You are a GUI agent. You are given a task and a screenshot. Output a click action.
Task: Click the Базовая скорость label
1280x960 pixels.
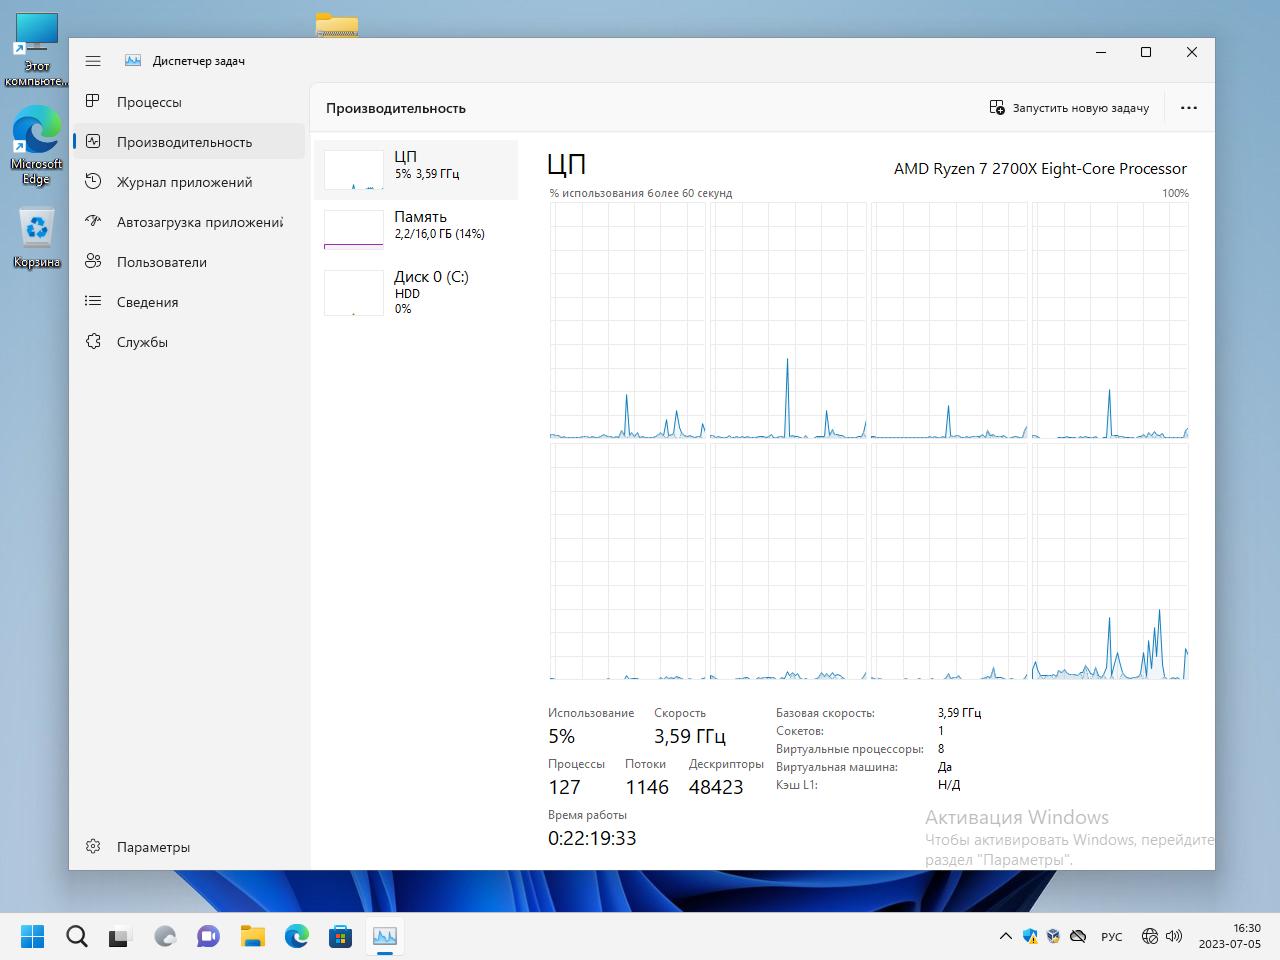click(x=825, y=713)
